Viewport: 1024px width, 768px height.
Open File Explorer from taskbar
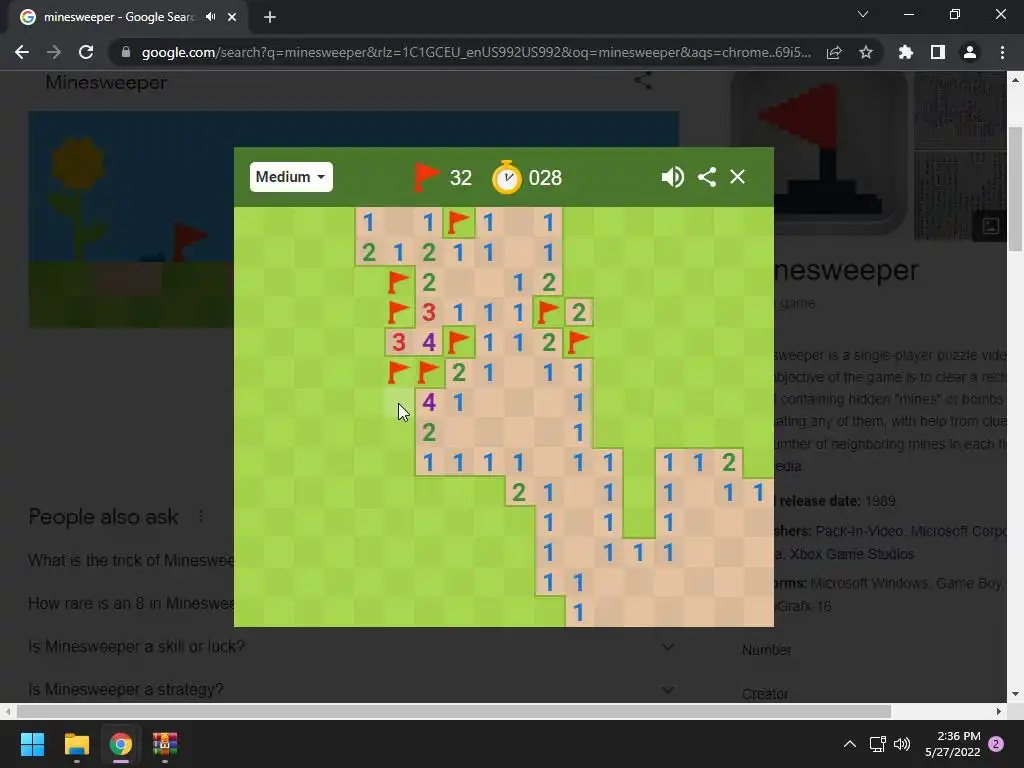click(76, 744)
